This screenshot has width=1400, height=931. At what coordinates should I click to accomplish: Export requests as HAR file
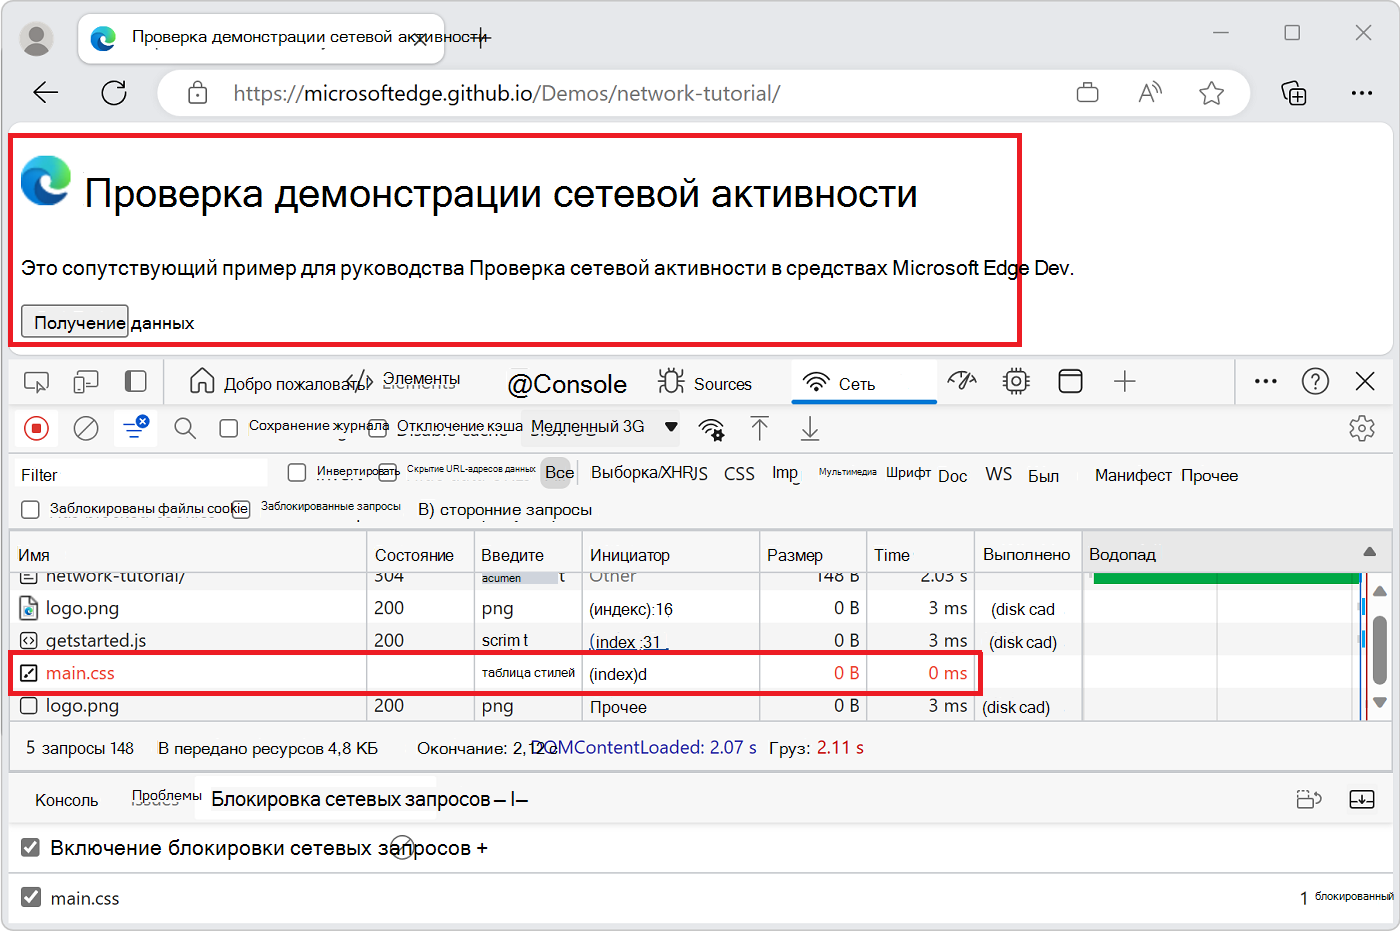pos(809,427)
